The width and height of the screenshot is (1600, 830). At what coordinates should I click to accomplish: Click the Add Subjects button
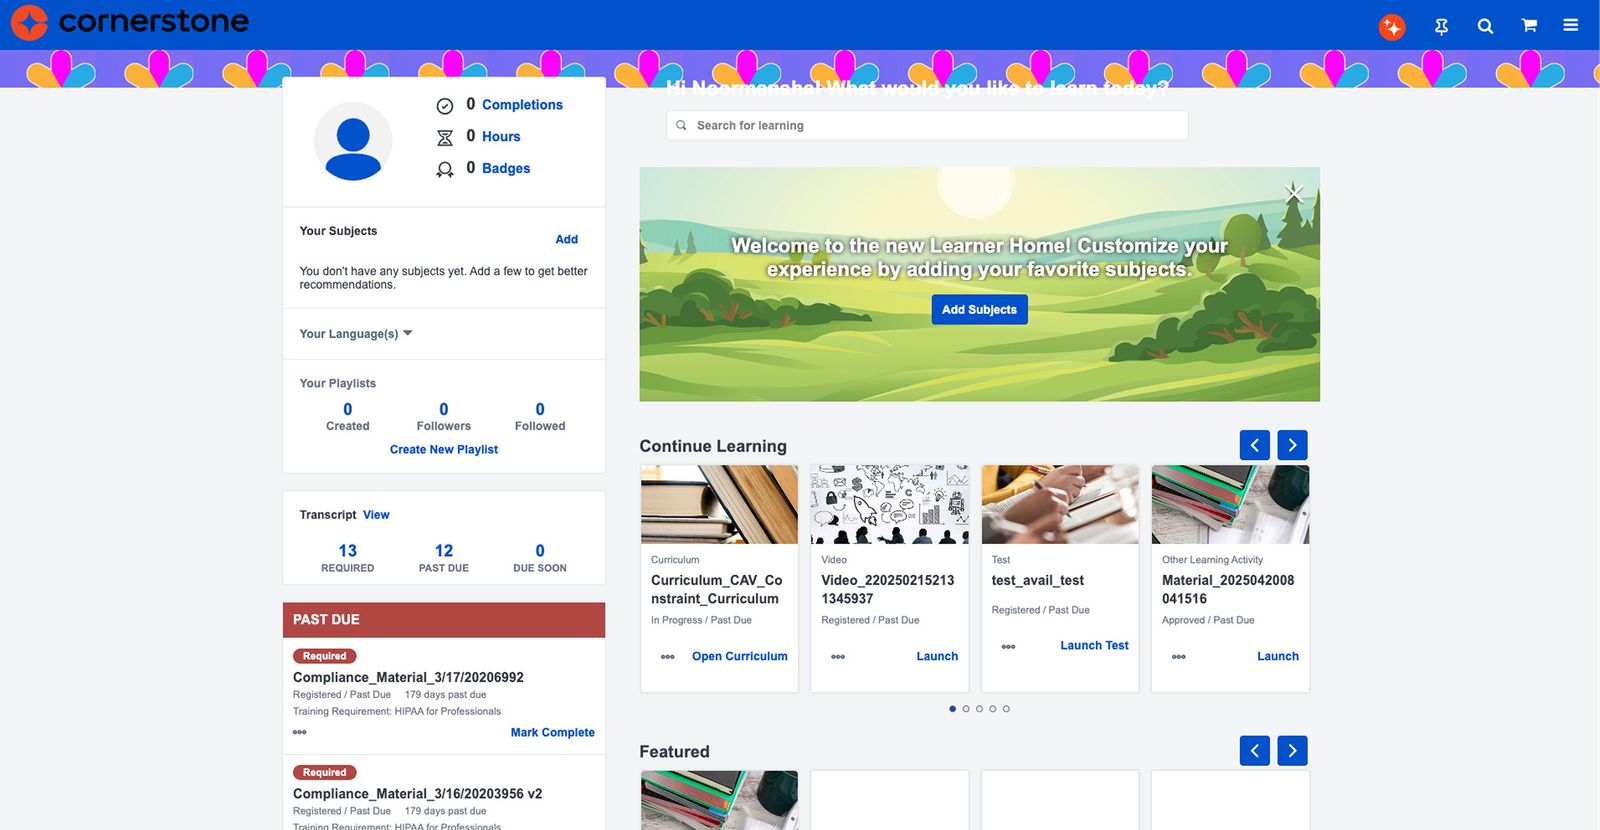point(979,310)
